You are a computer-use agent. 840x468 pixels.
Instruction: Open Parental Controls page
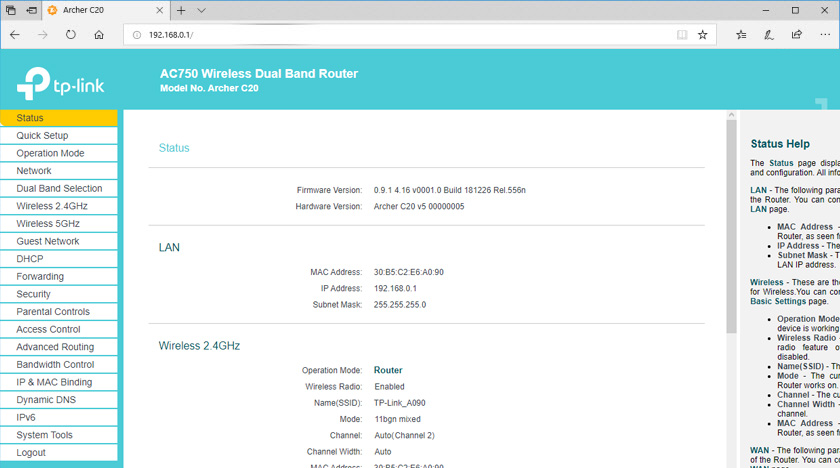point(59,312)
